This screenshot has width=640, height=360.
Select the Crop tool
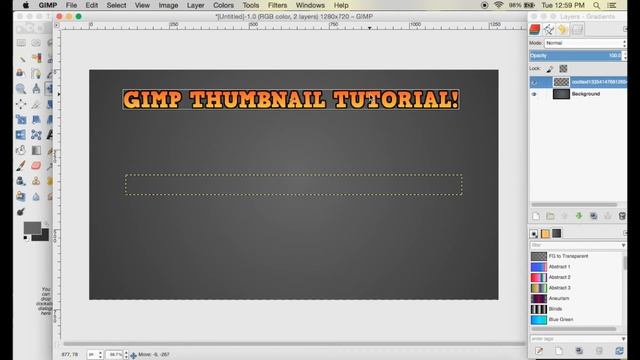click(x=36, y=104)
